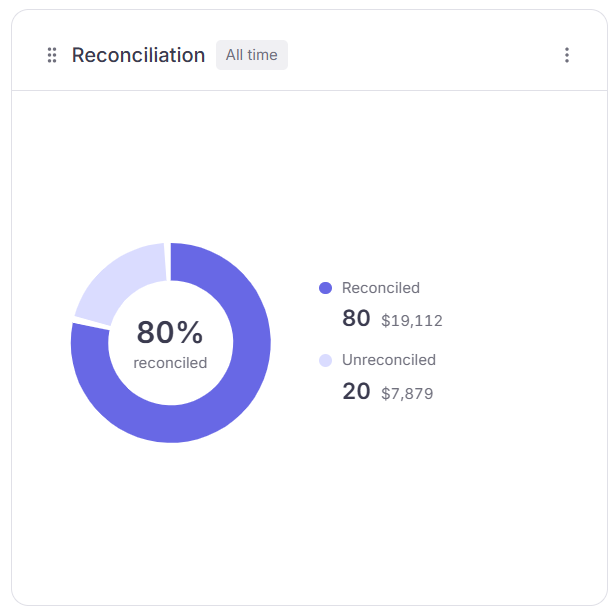Click the $19,112 reconciled amount
This screenshot has width=615, height=611.
click(x=412, y=321)
